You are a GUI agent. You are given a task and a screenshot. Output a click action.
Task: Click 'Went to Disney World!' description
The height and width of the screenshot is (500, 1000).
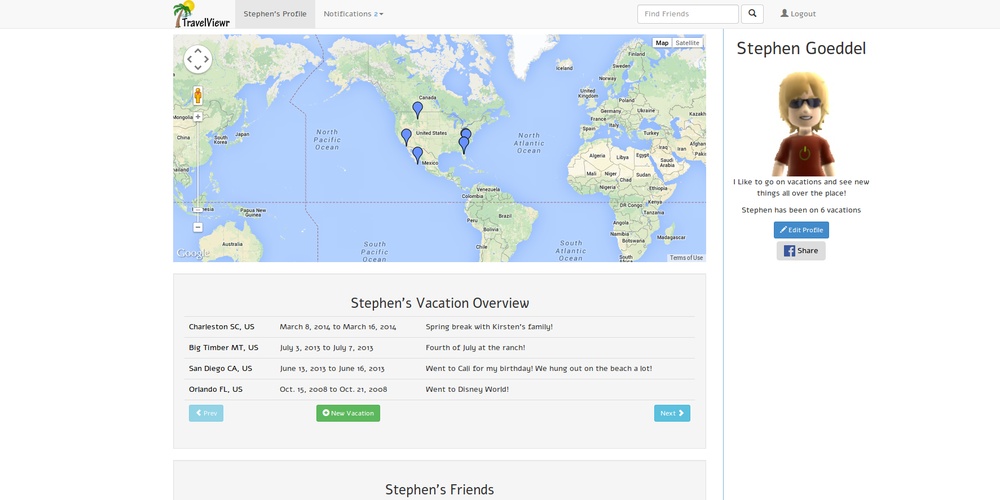tap(467, 390)
